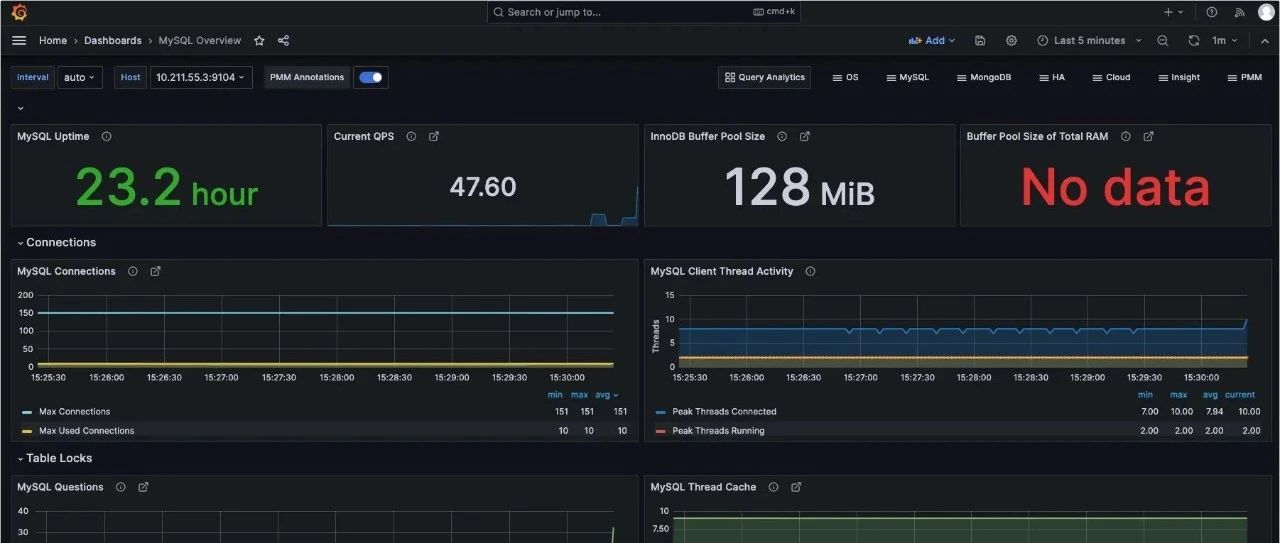Show info for Buffer Pool Size of Total RAM
The image size is (1280, 543).
pyautogui.click(x=1126, y=136)
